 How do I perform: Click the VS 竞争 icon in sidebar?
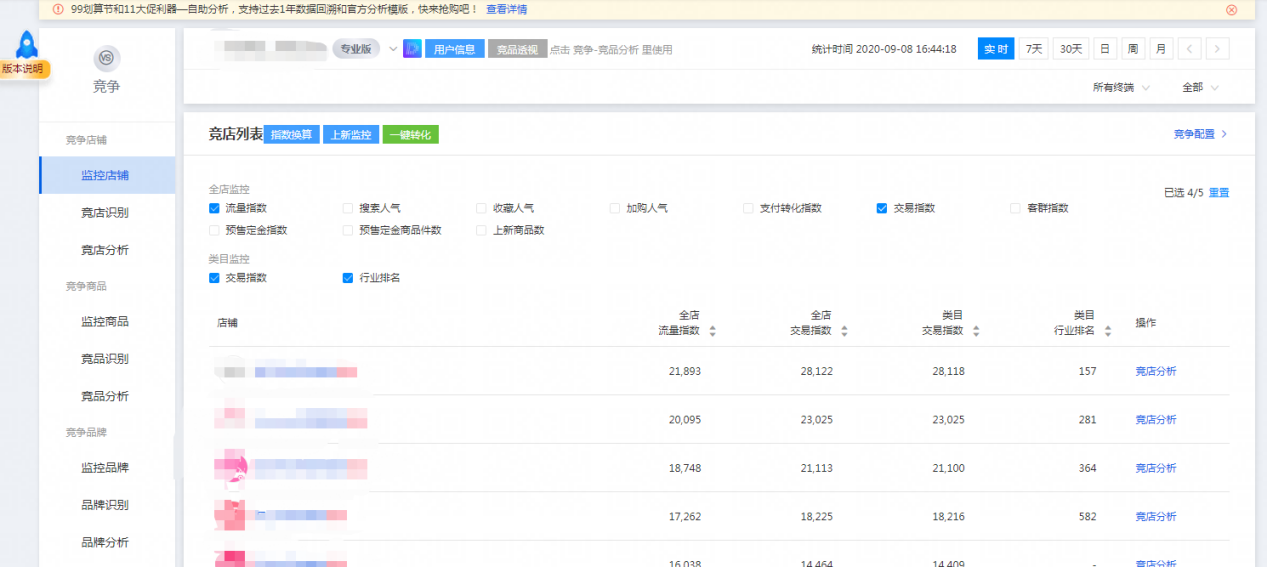point(106,58)
